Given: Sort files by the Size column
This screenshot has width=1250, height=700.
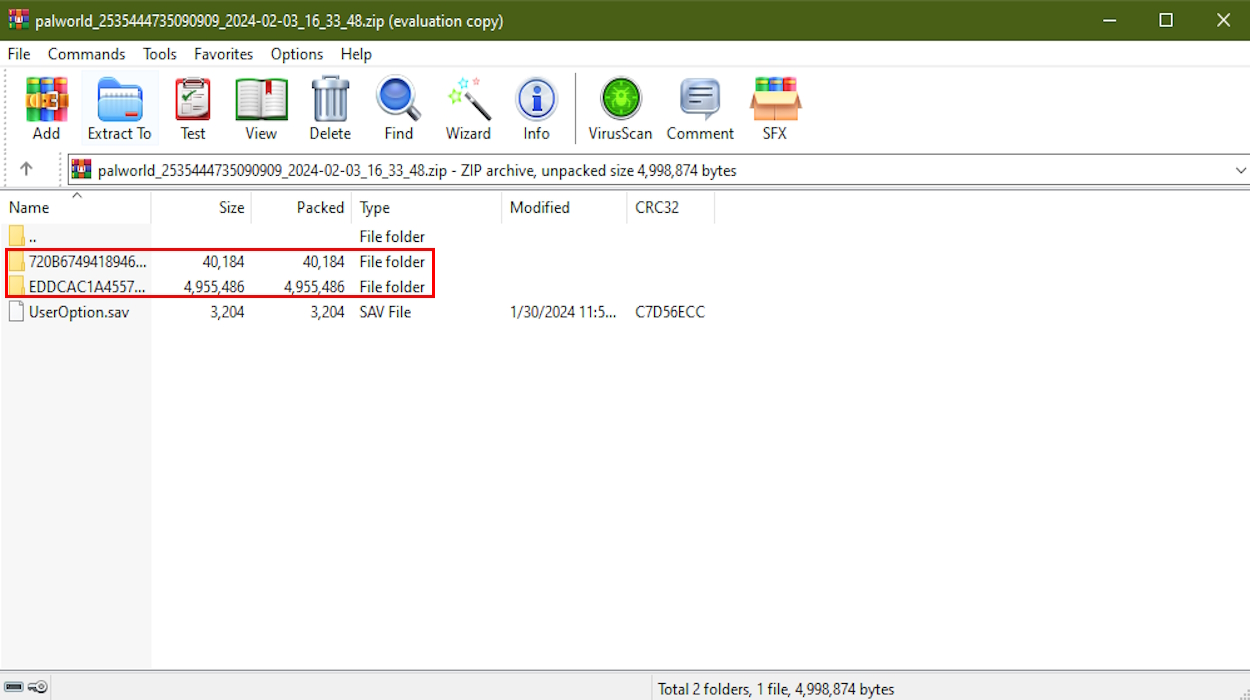Looking at the screenshot, I should [230, 207].
